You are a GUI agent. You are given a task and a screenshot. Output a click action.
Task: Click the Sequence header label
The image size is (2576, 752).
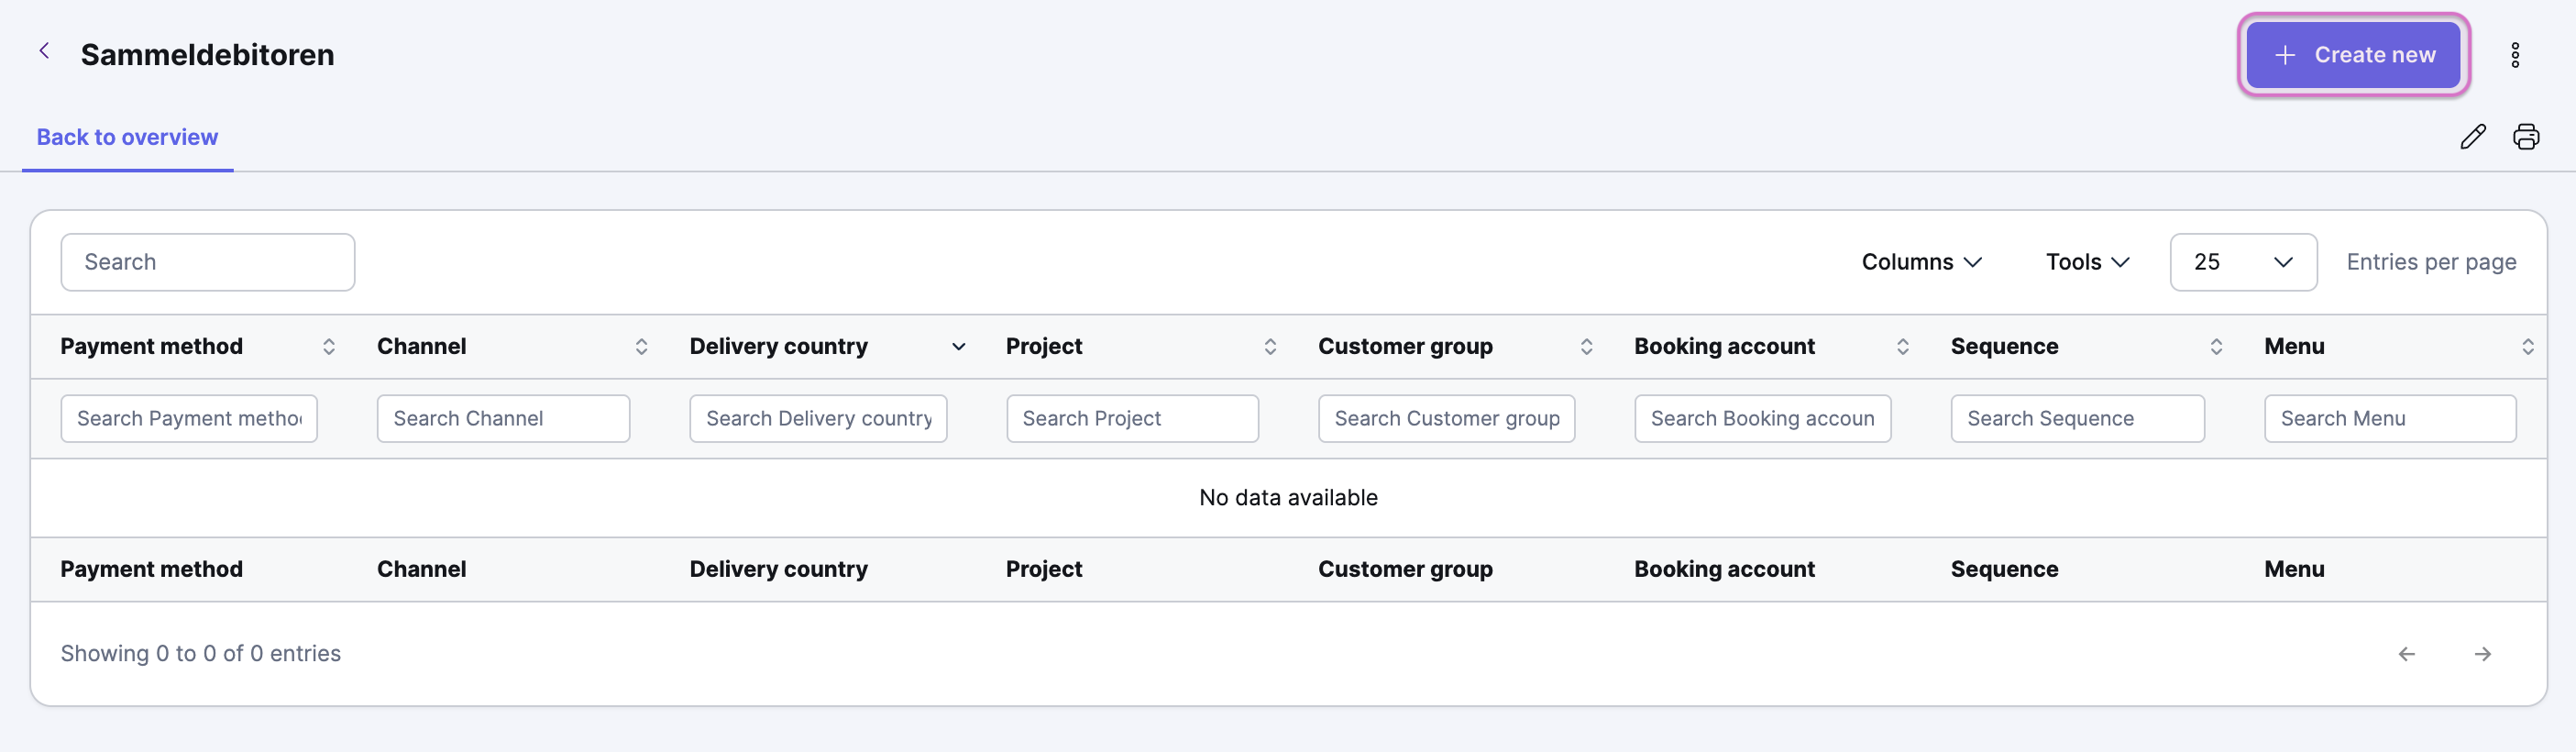tap(2004, 347)
